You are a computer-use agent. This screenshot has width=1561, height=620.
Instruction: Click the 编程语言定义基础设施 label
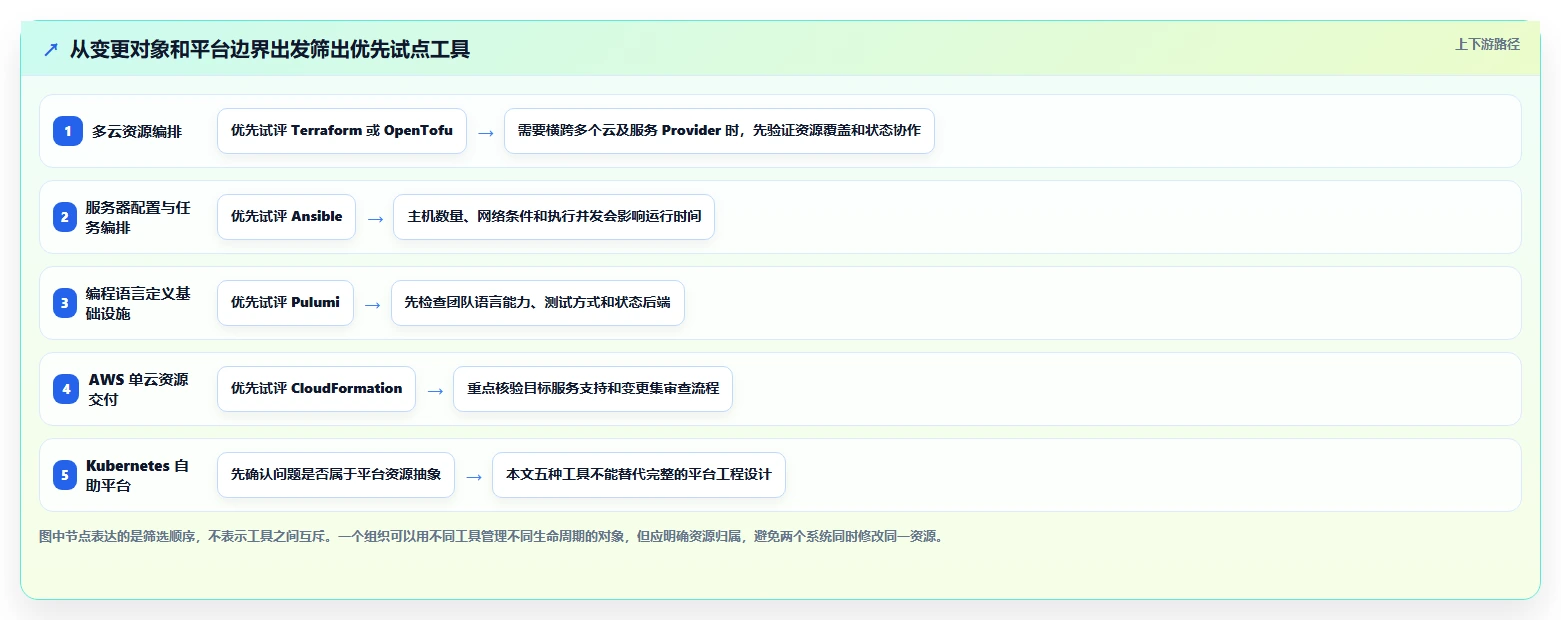138,303
